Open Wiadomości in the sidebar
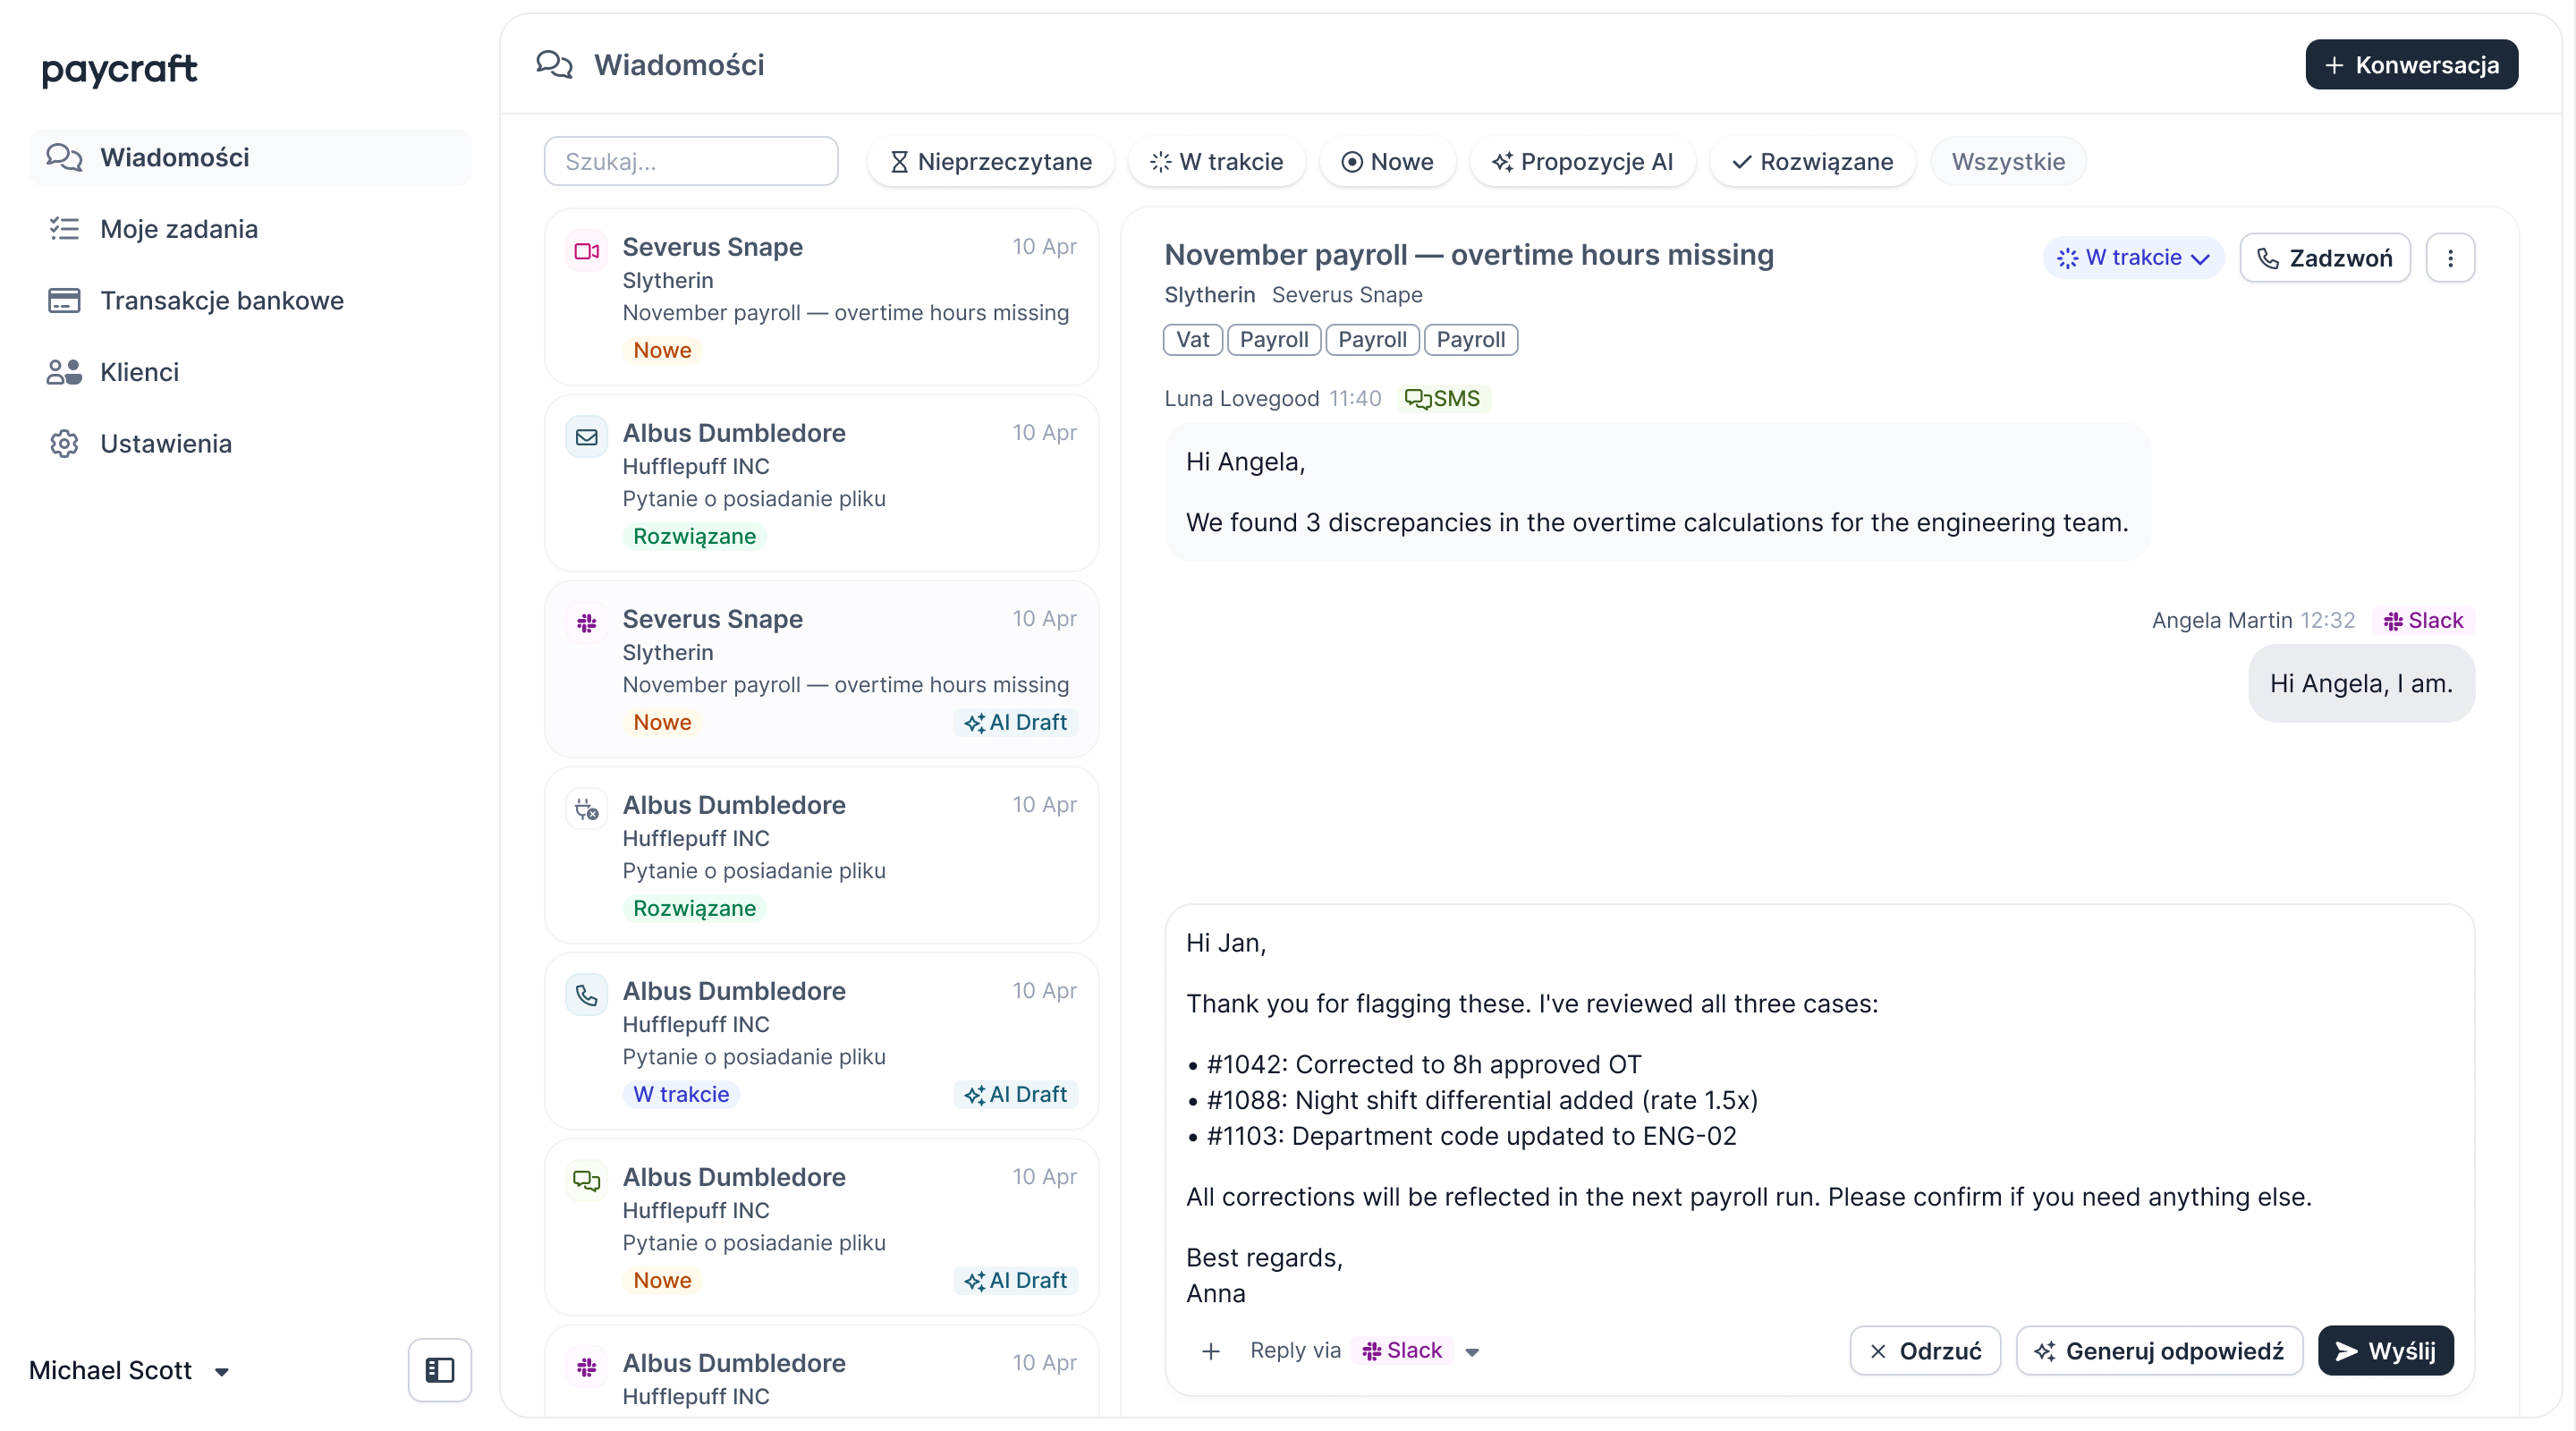This screenshot has height=1431, width=2576. click(250, 157)
